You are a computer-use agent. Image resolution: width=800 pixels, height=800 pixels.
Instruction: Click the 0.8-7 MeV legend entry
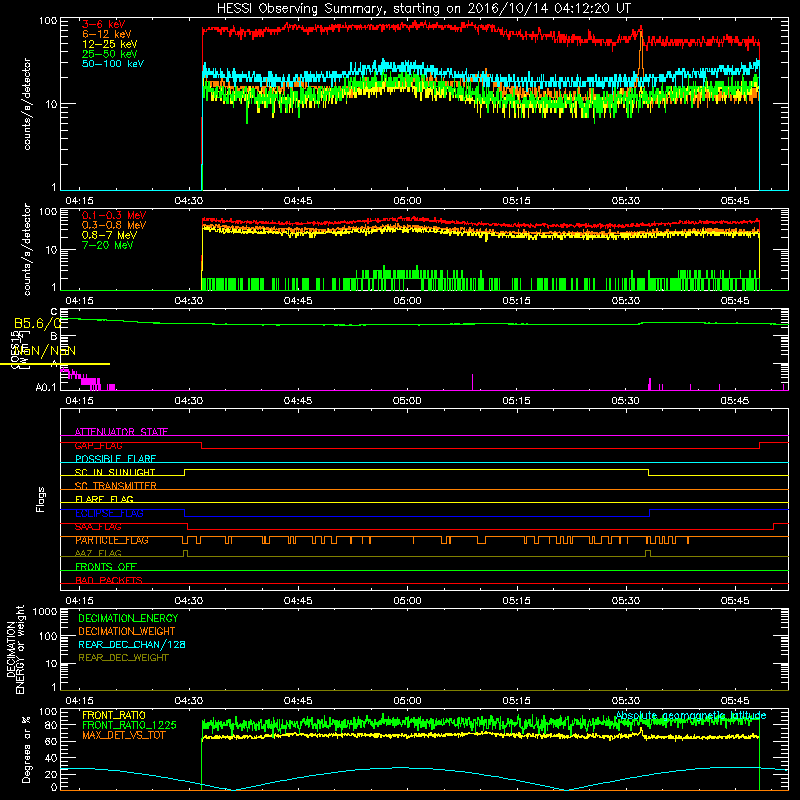coord(109,235)
